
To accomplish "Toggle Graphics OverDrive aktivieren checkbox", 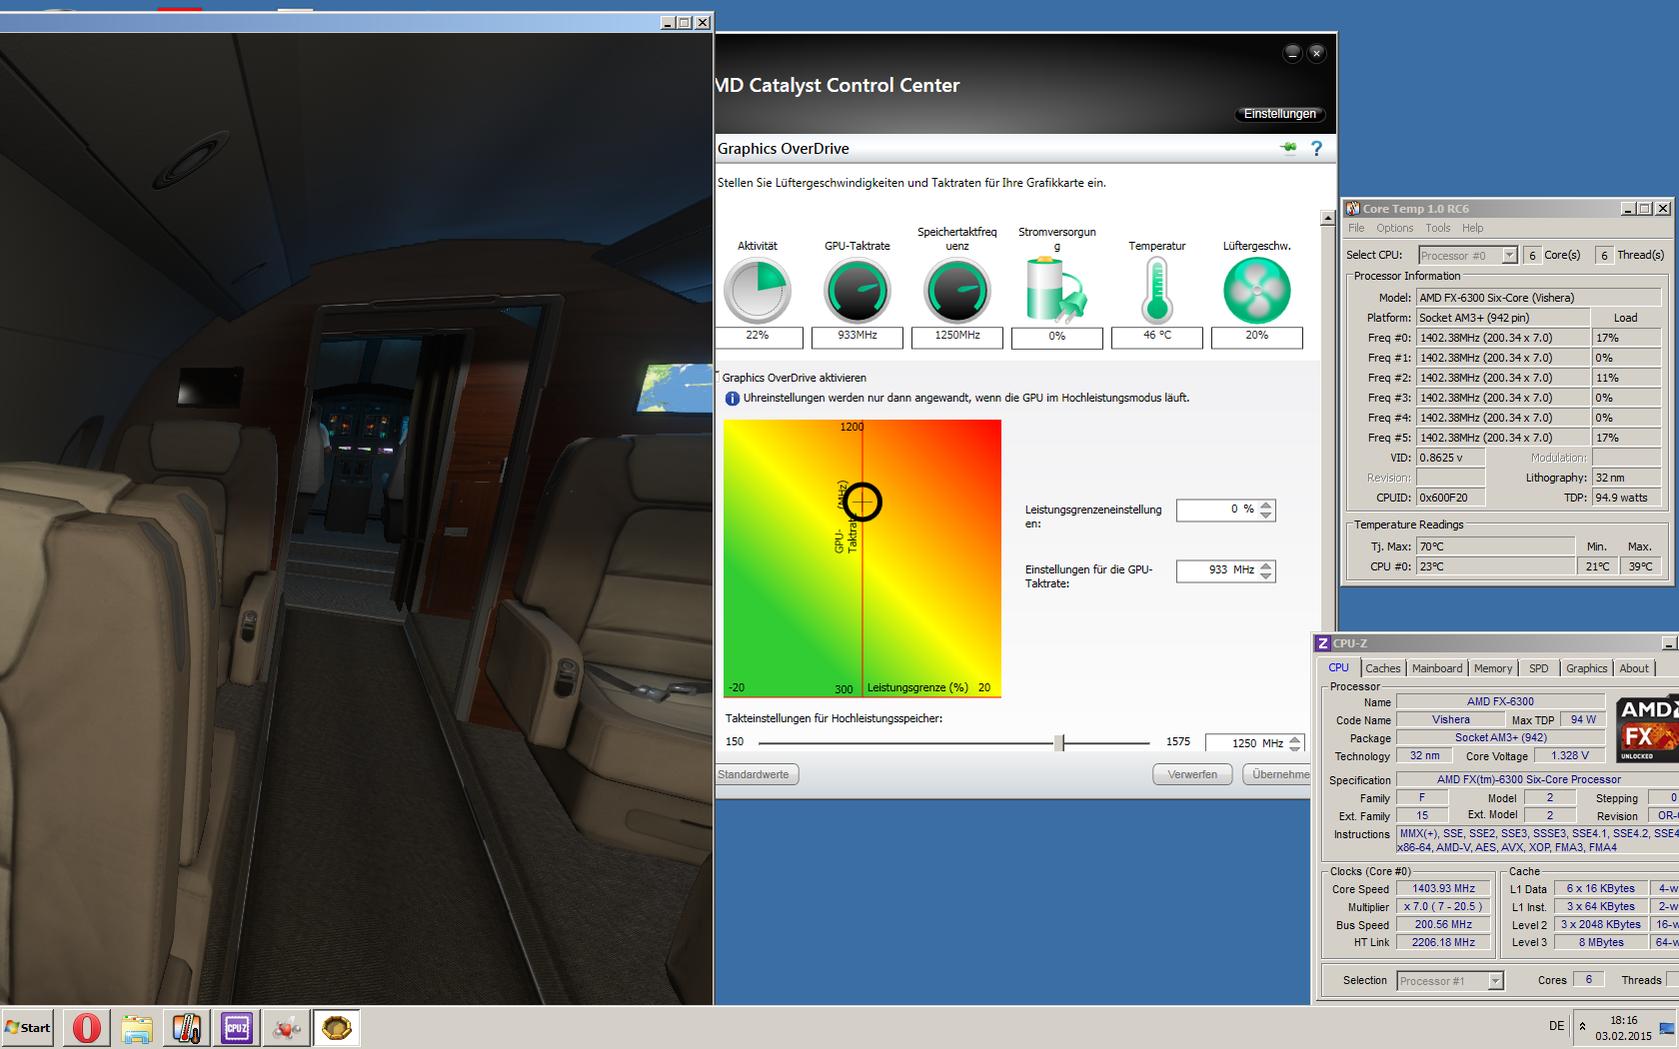I will tap(718, 377).
